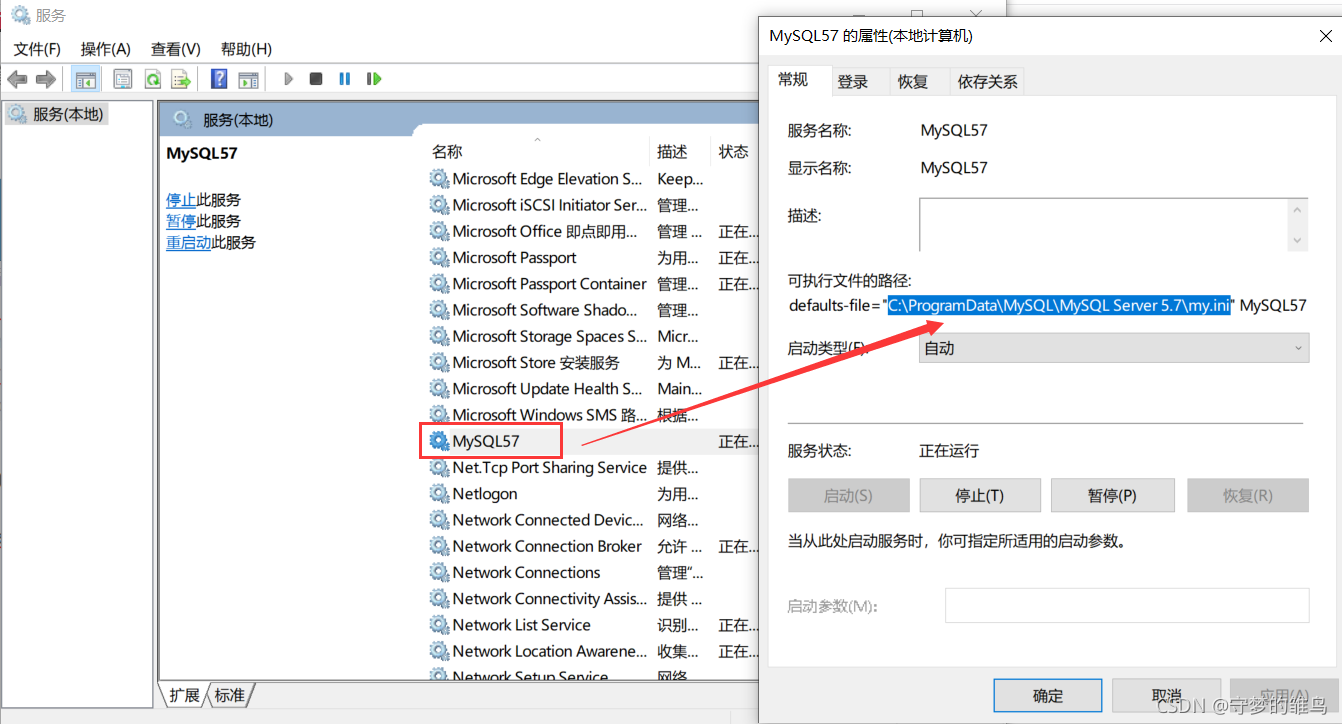This screenshot has width=1342, height=724.
Task: Select the Network Connectivity Assis... service name
Action: click(x=550, y=599)
